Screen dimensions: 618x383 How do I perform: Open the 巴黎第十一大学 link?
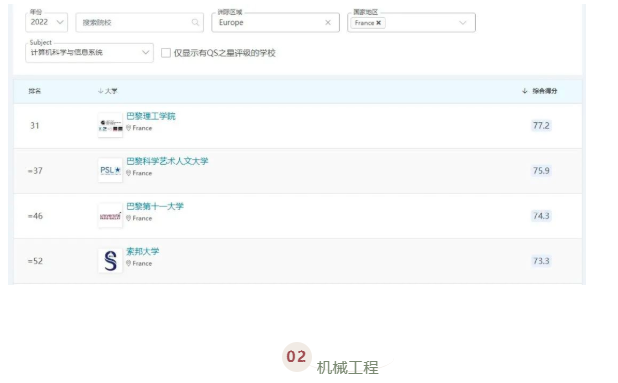tap(155, 206)
